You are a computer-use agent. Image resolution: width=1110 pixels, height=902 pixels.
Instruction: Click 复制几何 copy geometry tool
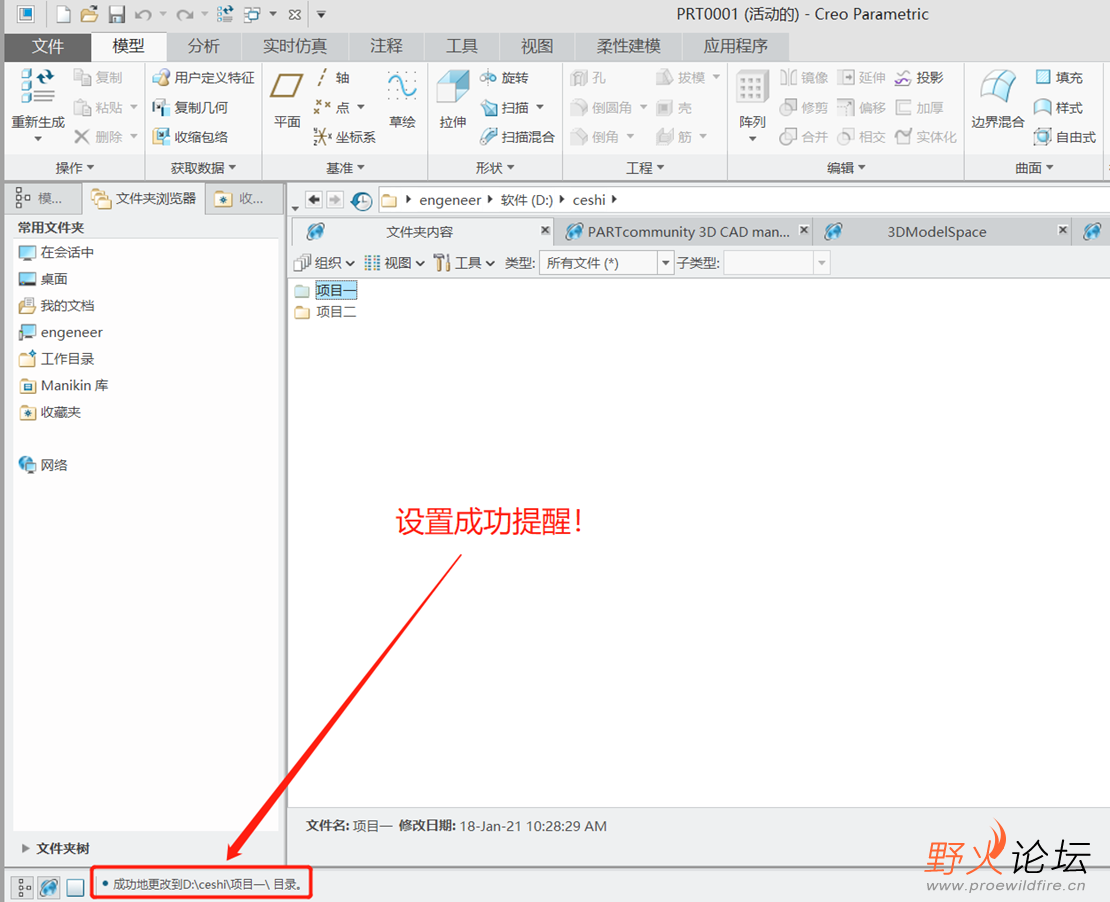click(x=190, y=108)
